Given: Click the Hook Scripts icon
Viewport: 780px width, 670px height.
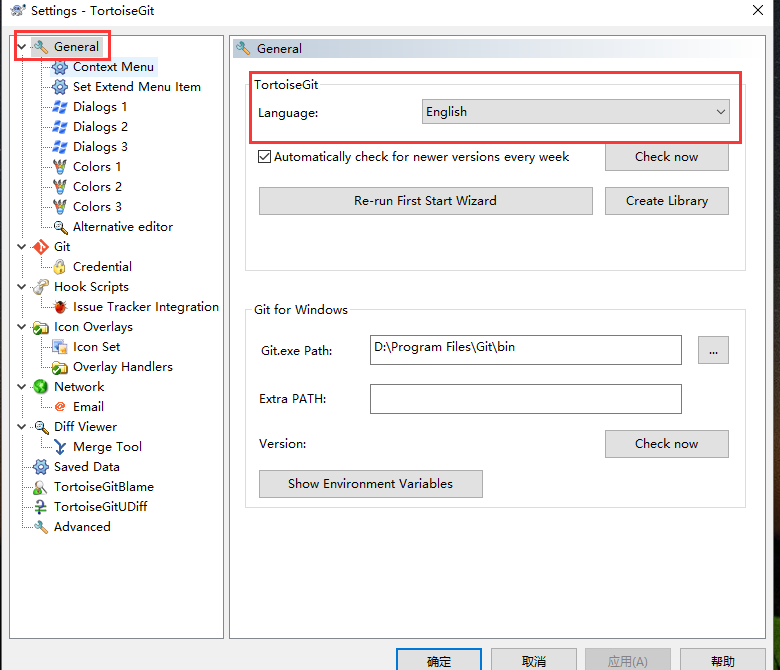Looking at the screenshot, I should [x=40, y=287].
